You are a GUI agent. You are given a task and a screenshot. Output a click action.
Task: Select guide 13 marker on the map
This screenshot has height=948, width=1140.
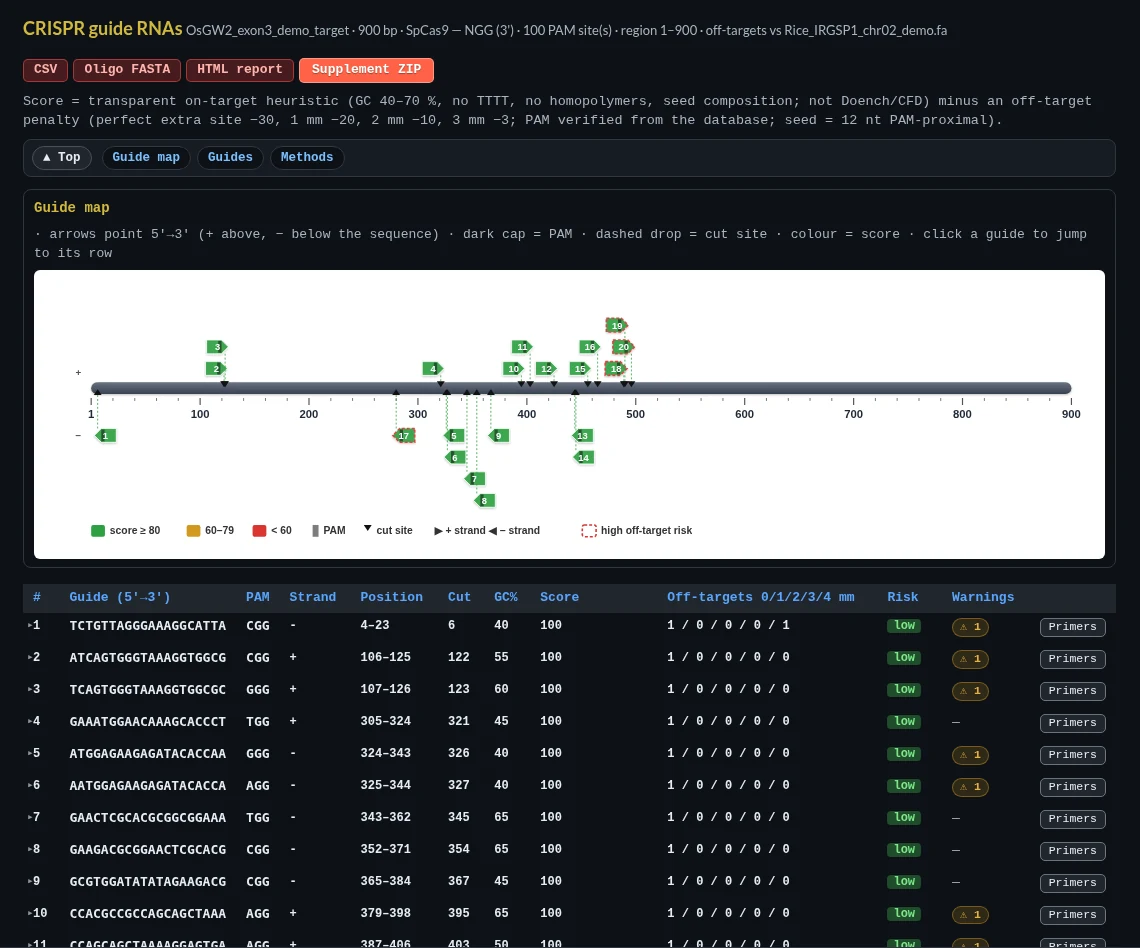(x=583, y=435)
